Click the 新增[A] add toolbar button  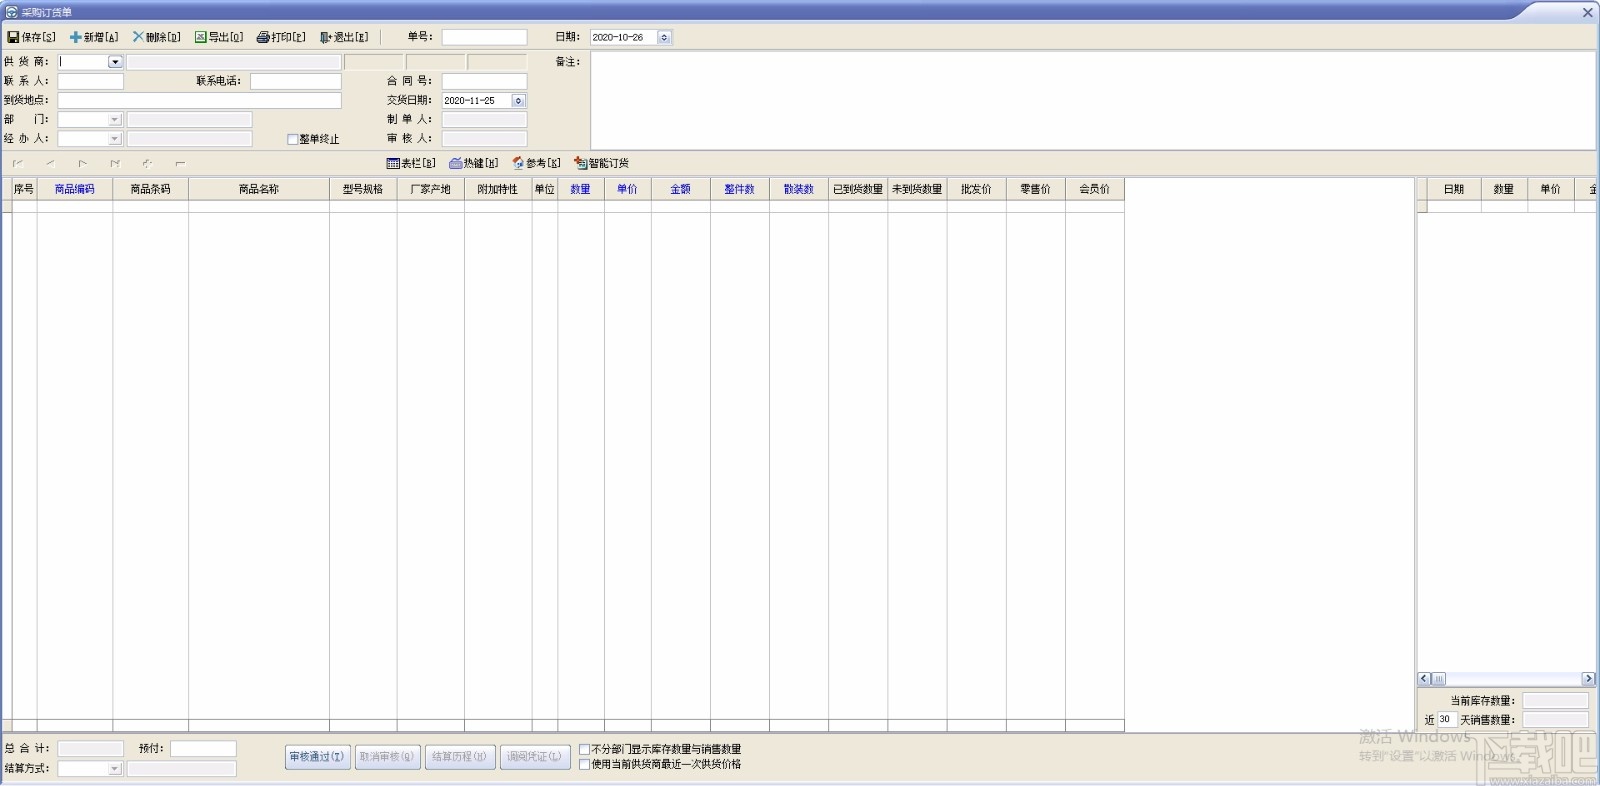click(x=94, y=37)
